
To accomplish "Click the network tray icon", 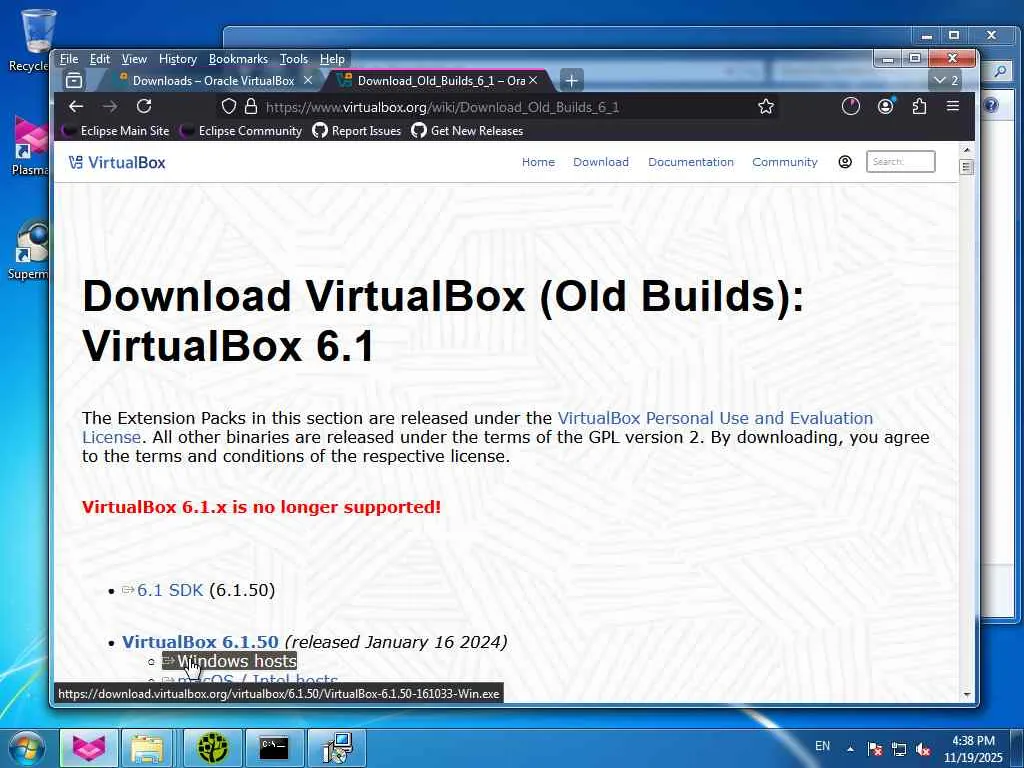I will pos(899,749).
